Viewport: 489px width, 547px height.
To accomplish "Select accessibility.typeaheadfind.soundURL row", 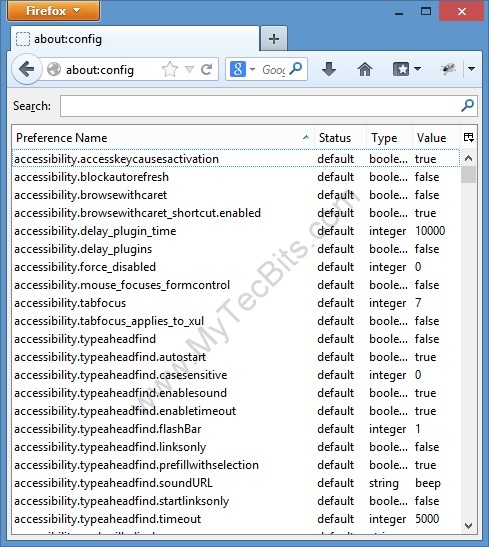I will point(236,483).
